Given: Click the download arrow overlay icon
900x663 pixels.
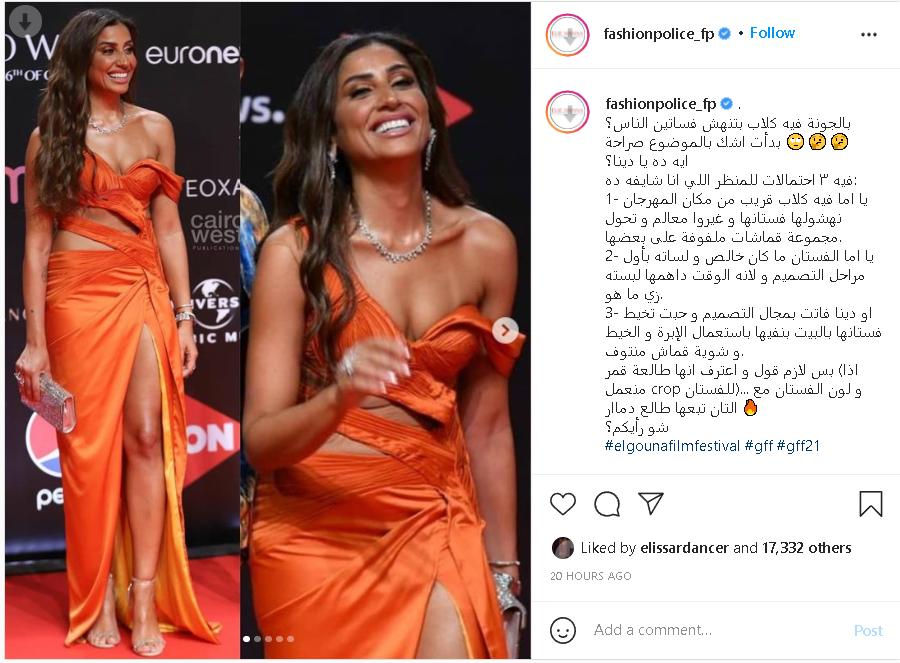Looking at the screenshot, I should coord(25,22).
